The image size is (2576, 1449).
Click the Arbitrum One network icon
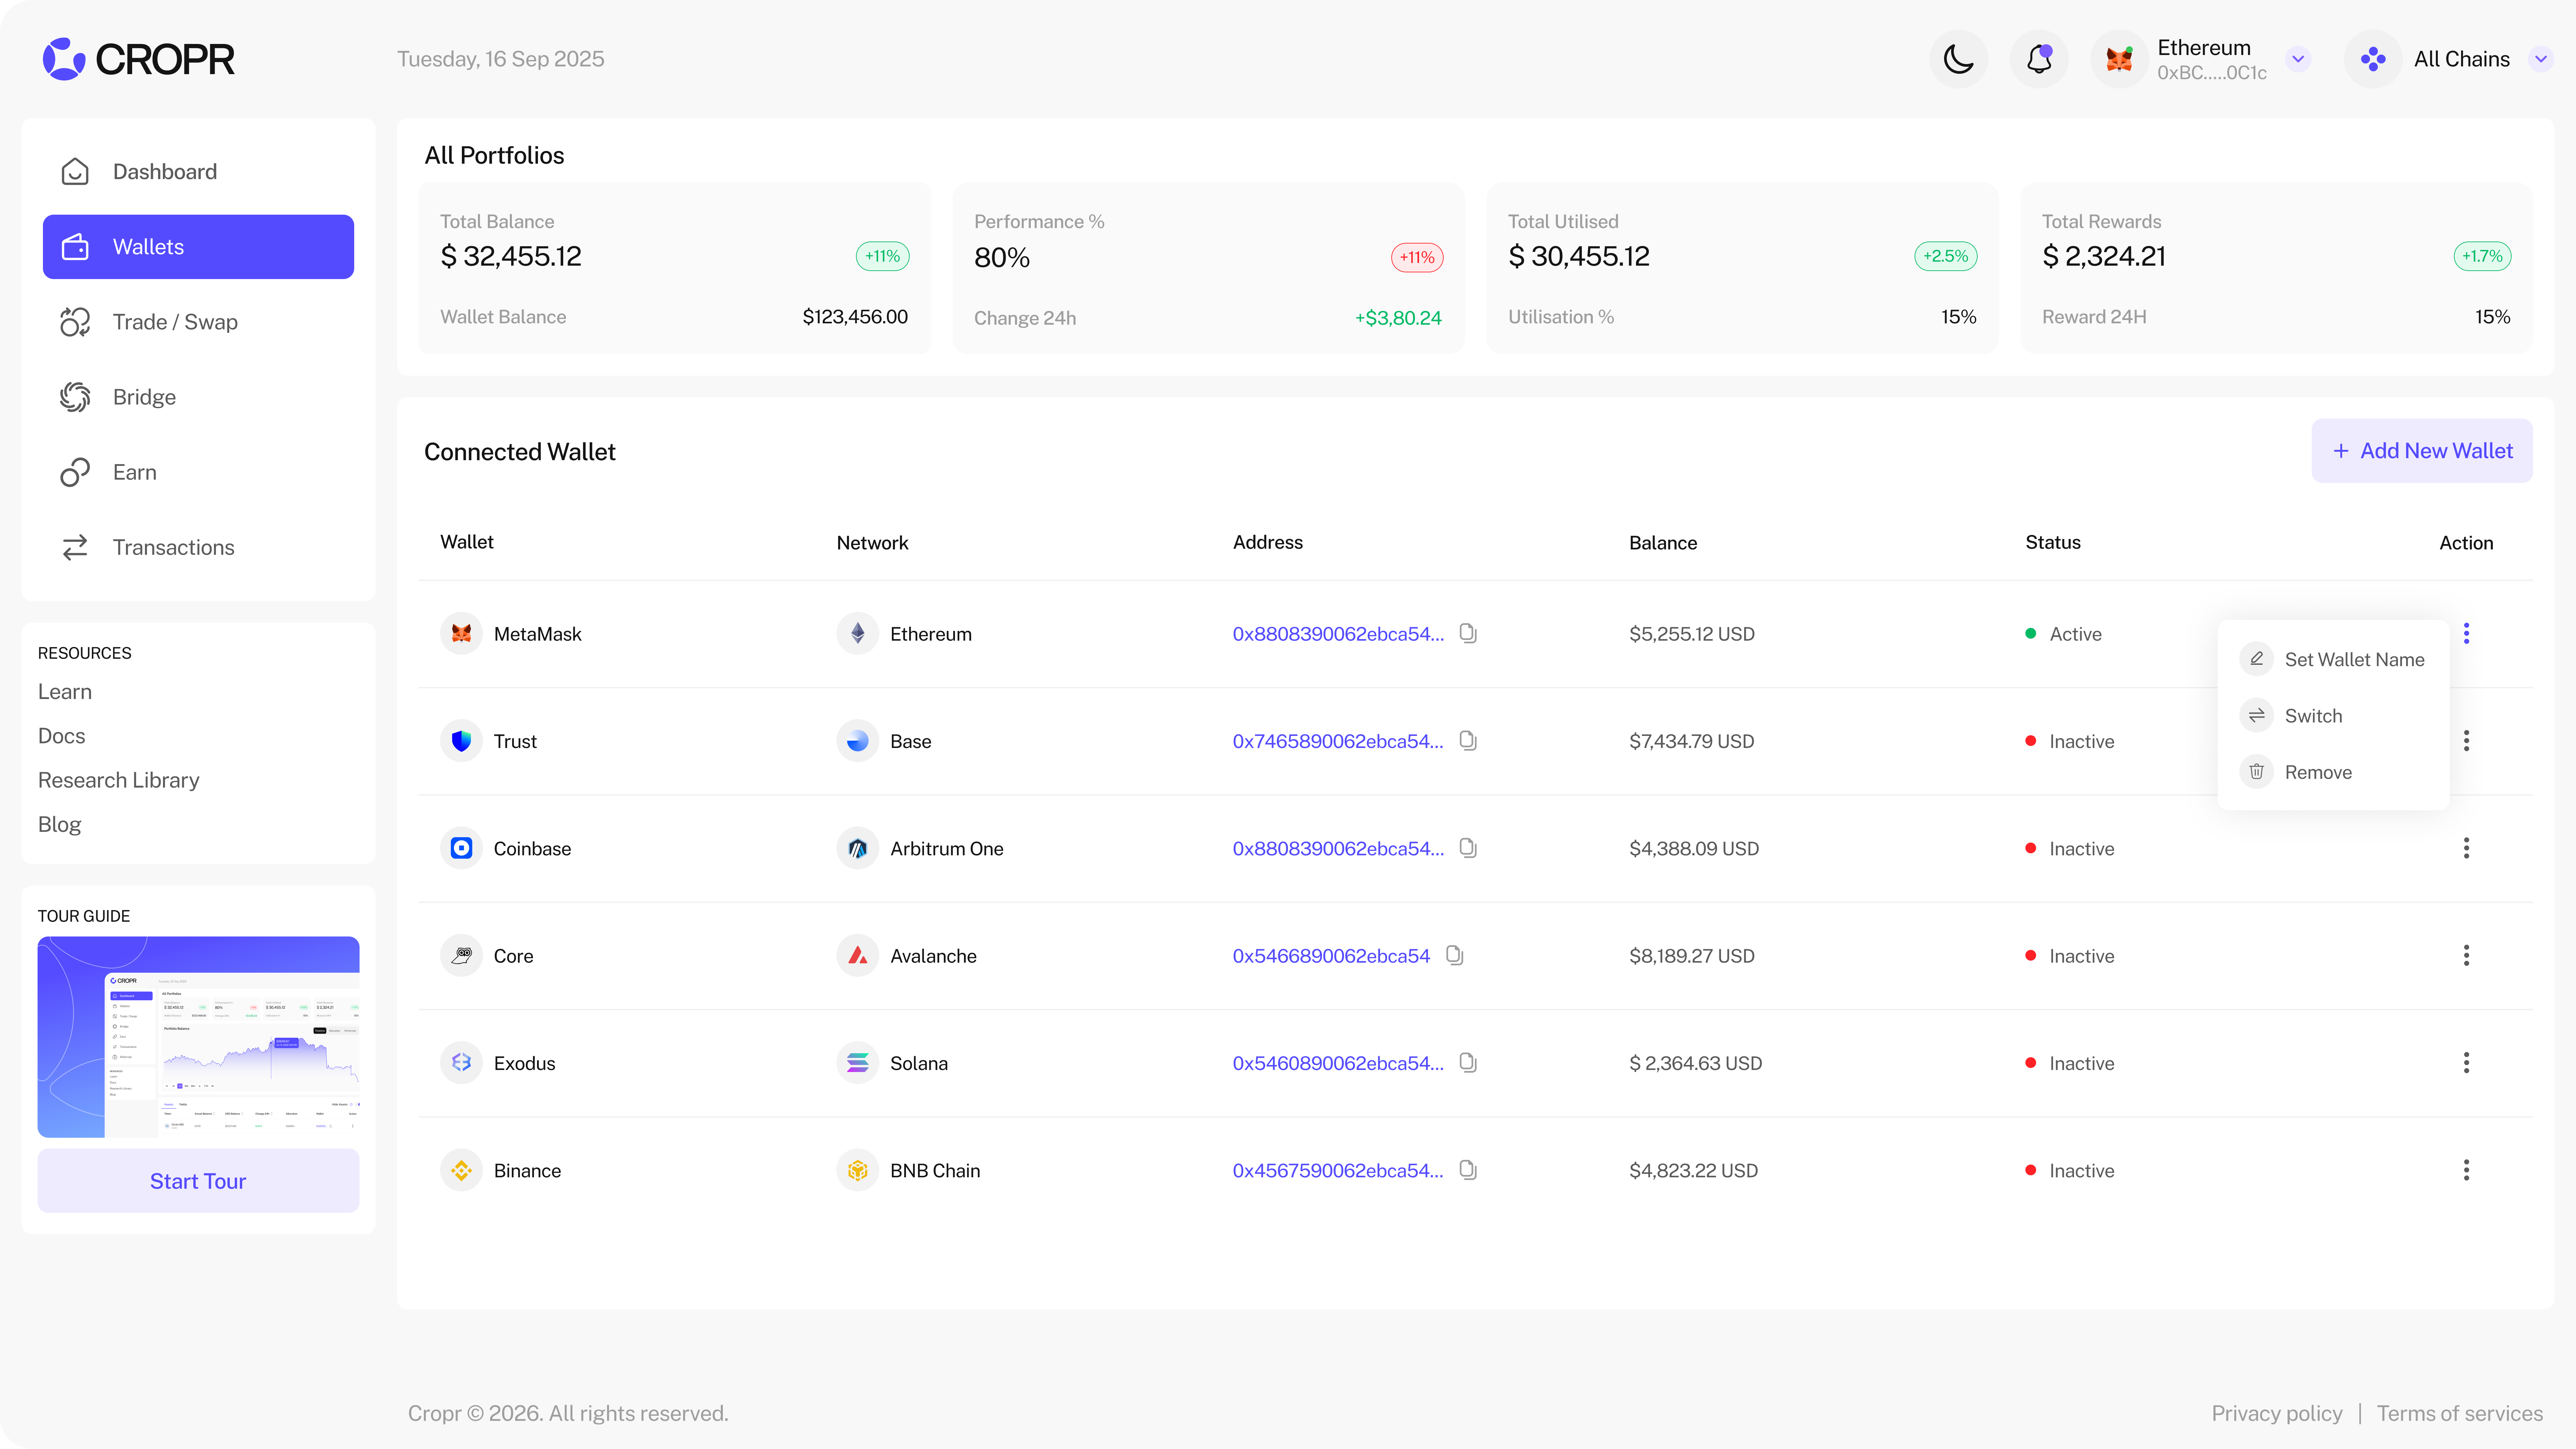tap(858, 848)
